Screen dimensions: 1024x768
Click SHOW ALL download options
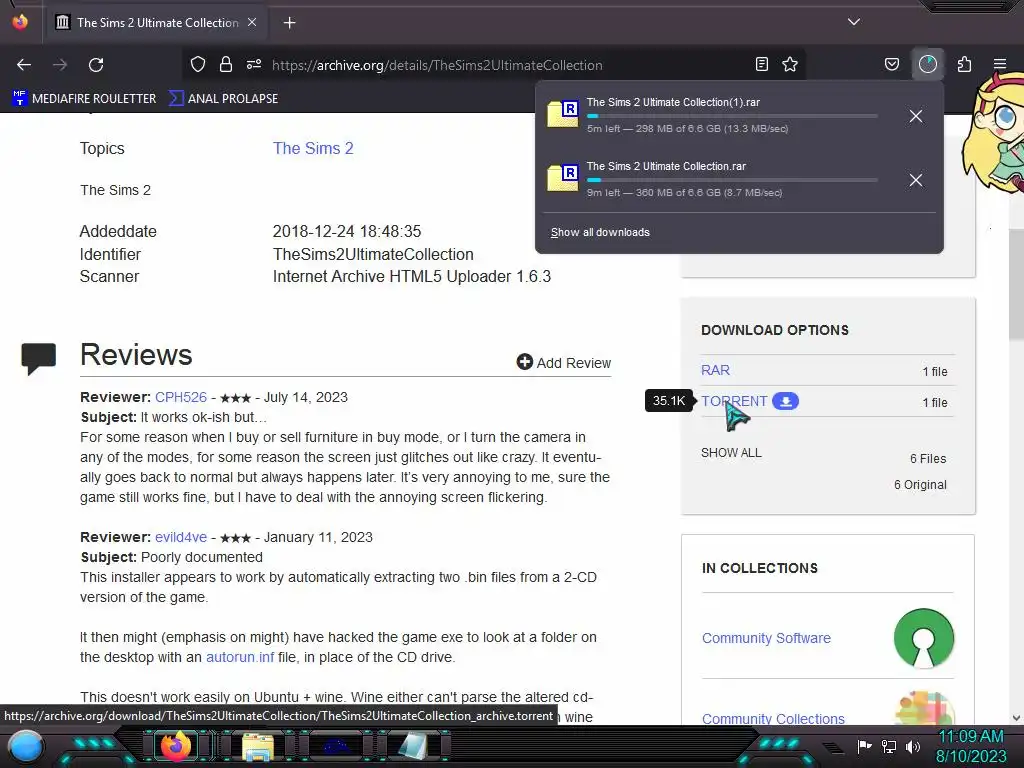point(731,453)
